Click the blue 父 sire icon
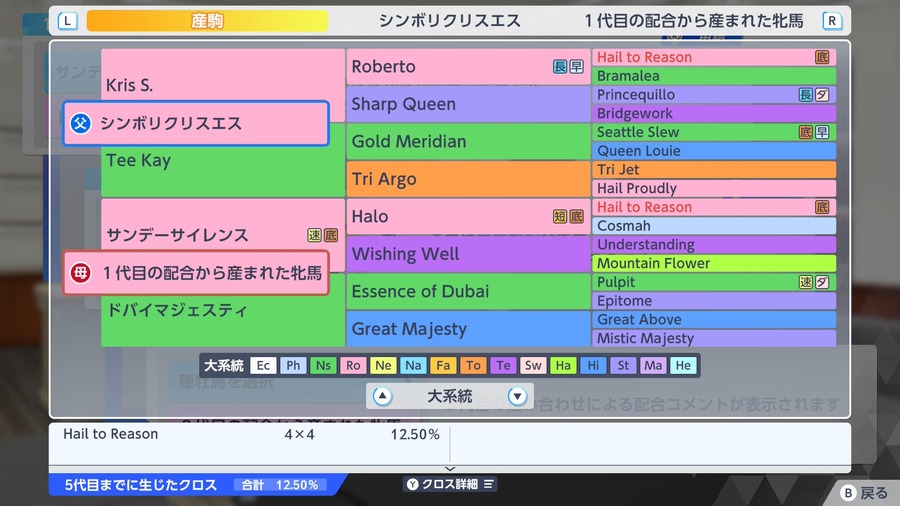Image resolution: width=900 pixels, height=506 pixels. (x=80, y=123)
